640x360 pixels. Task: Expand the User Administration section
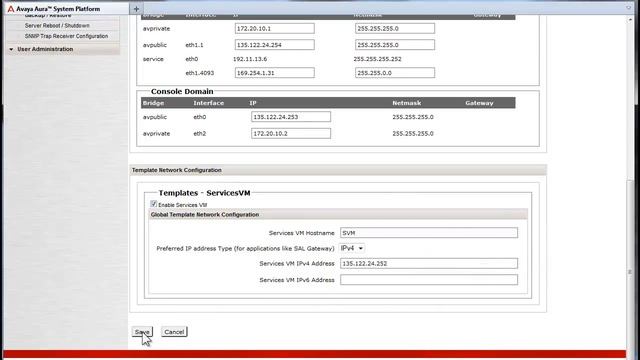coord(45,49)
